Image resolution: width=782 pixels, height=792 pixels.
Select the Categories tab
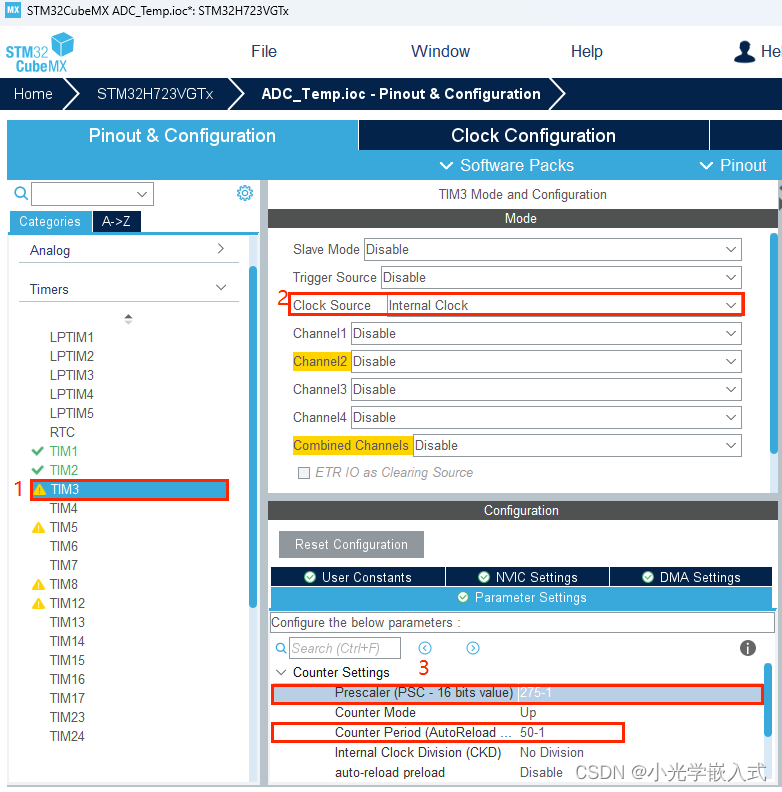tap(50, 221)
